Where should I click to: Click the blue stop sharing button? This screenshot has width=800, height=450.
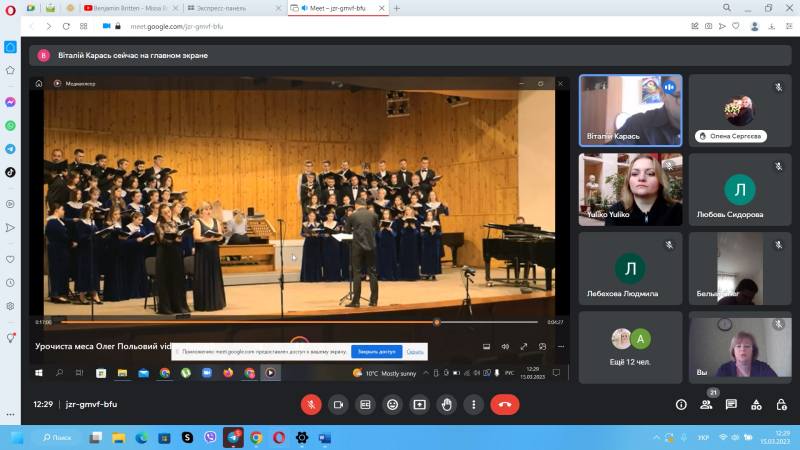[x=377, y=352]
